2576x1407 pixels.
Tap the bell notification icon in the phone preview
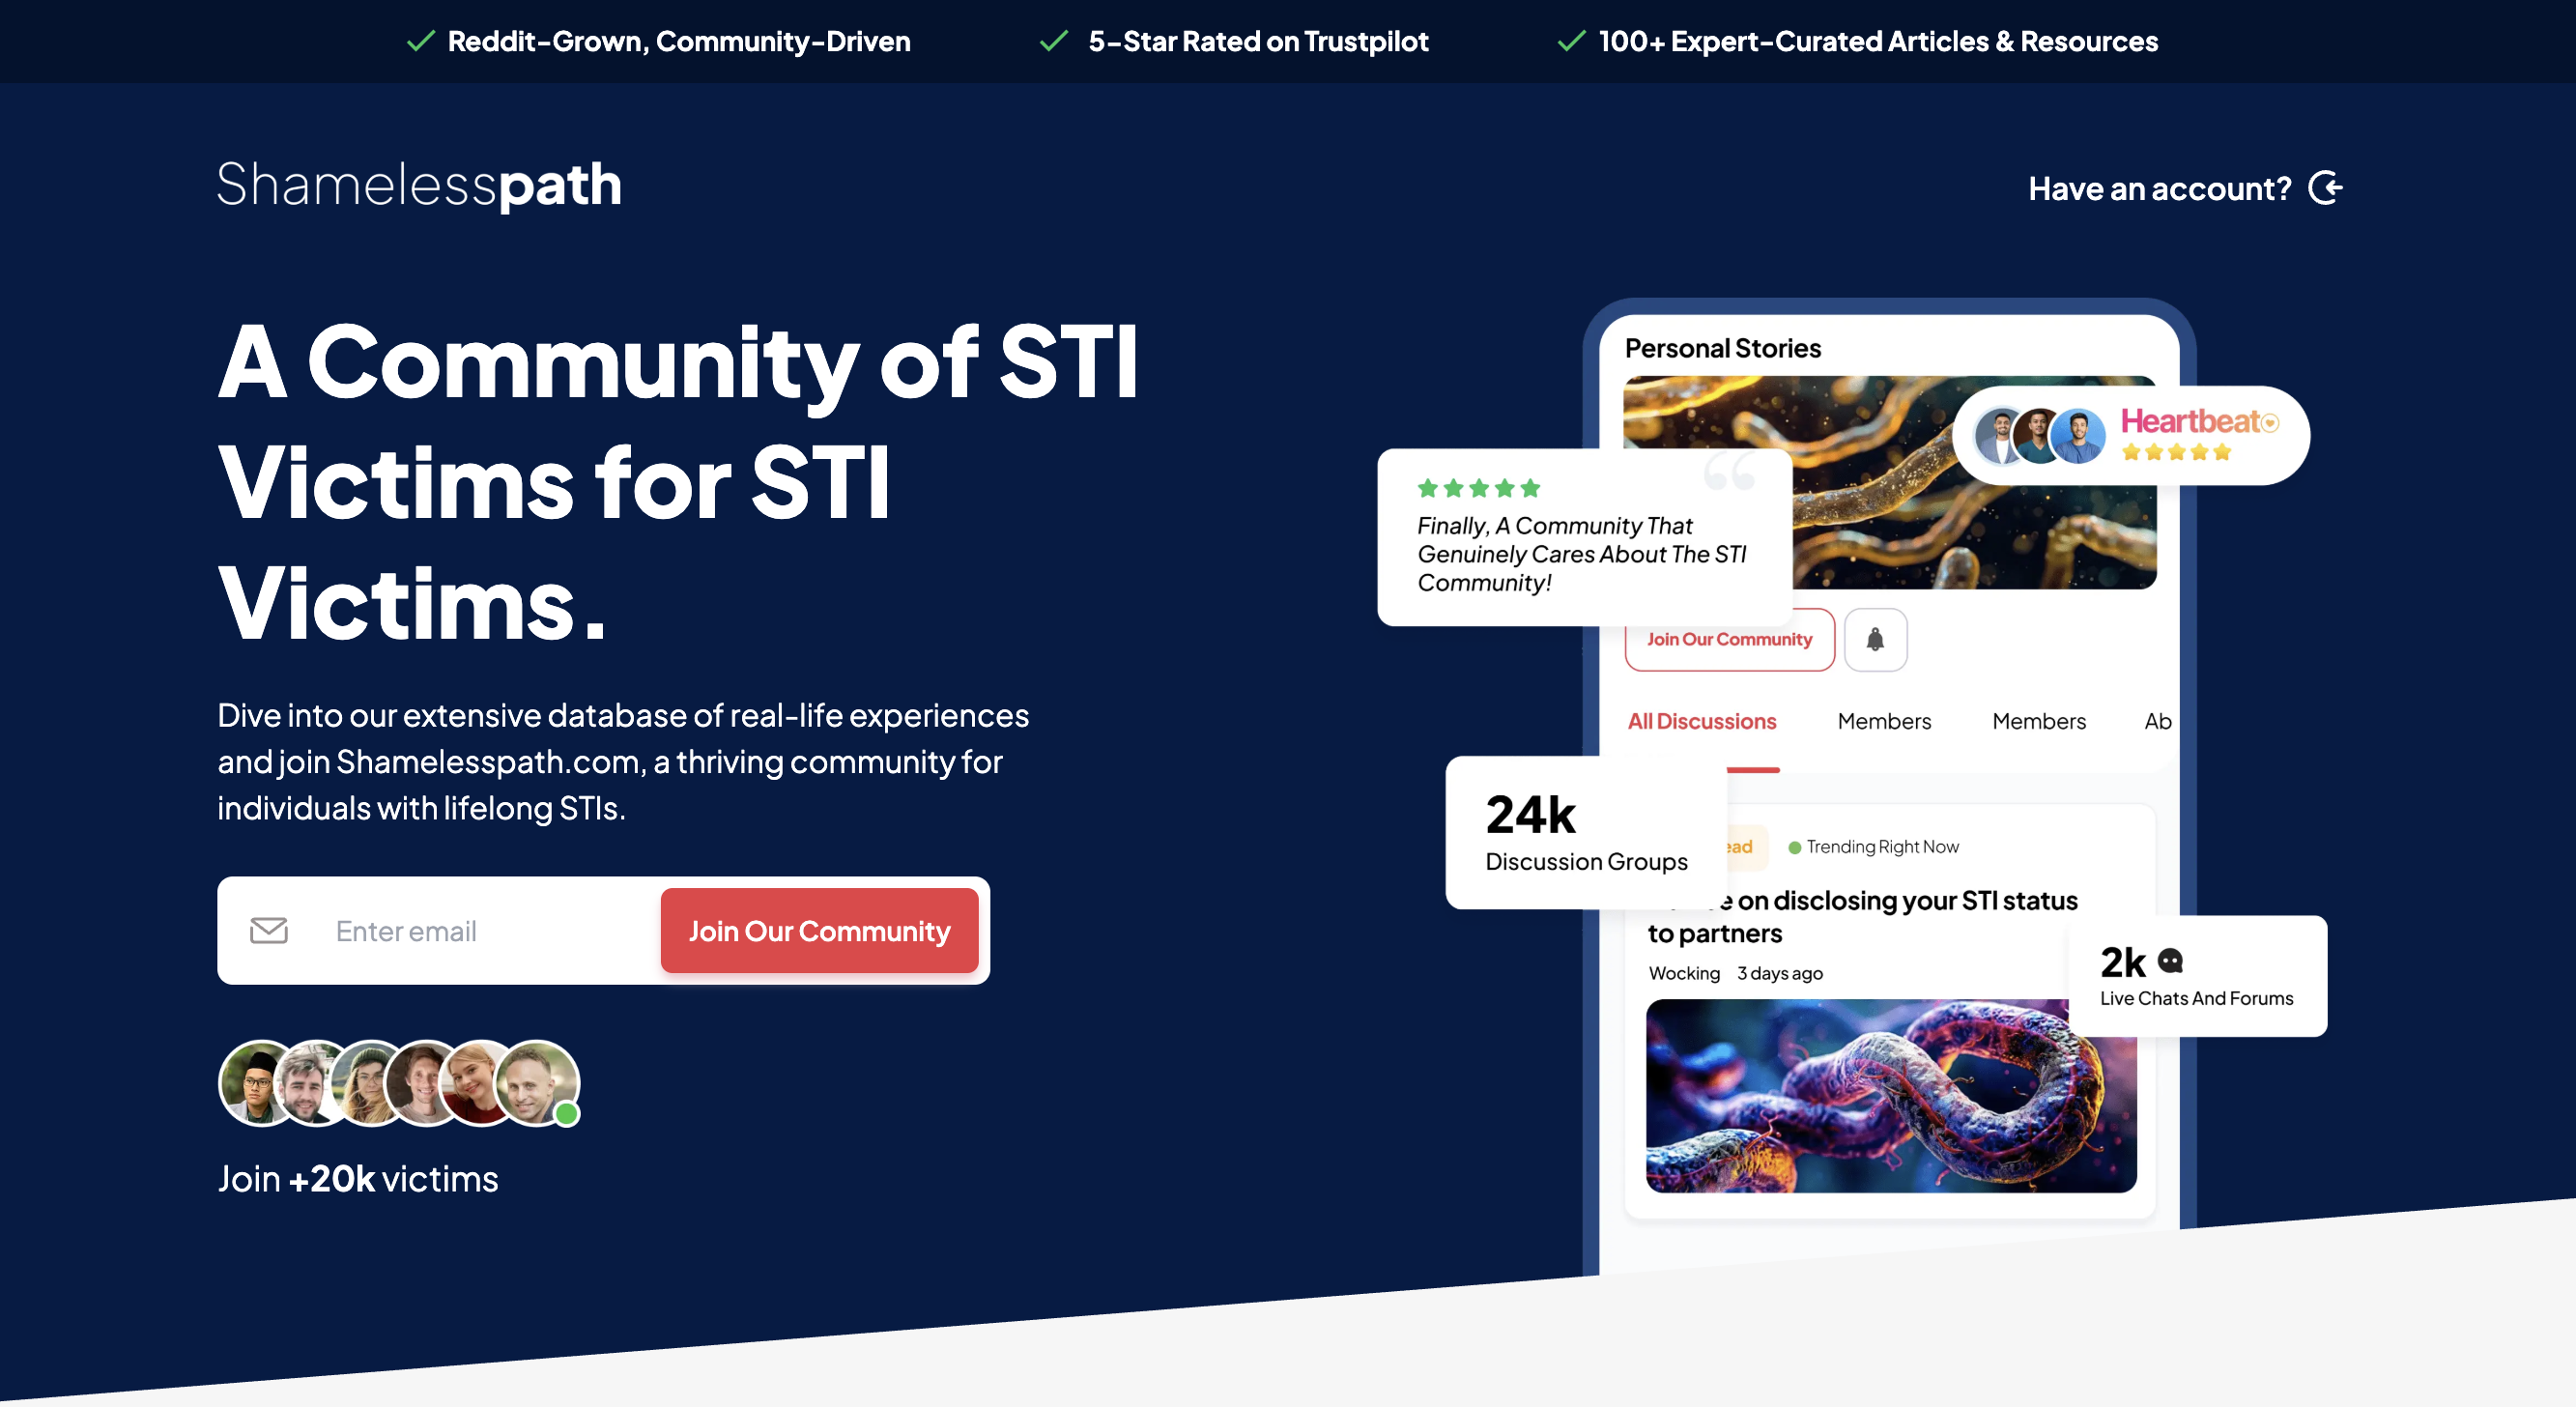[x=1875, y=639]
